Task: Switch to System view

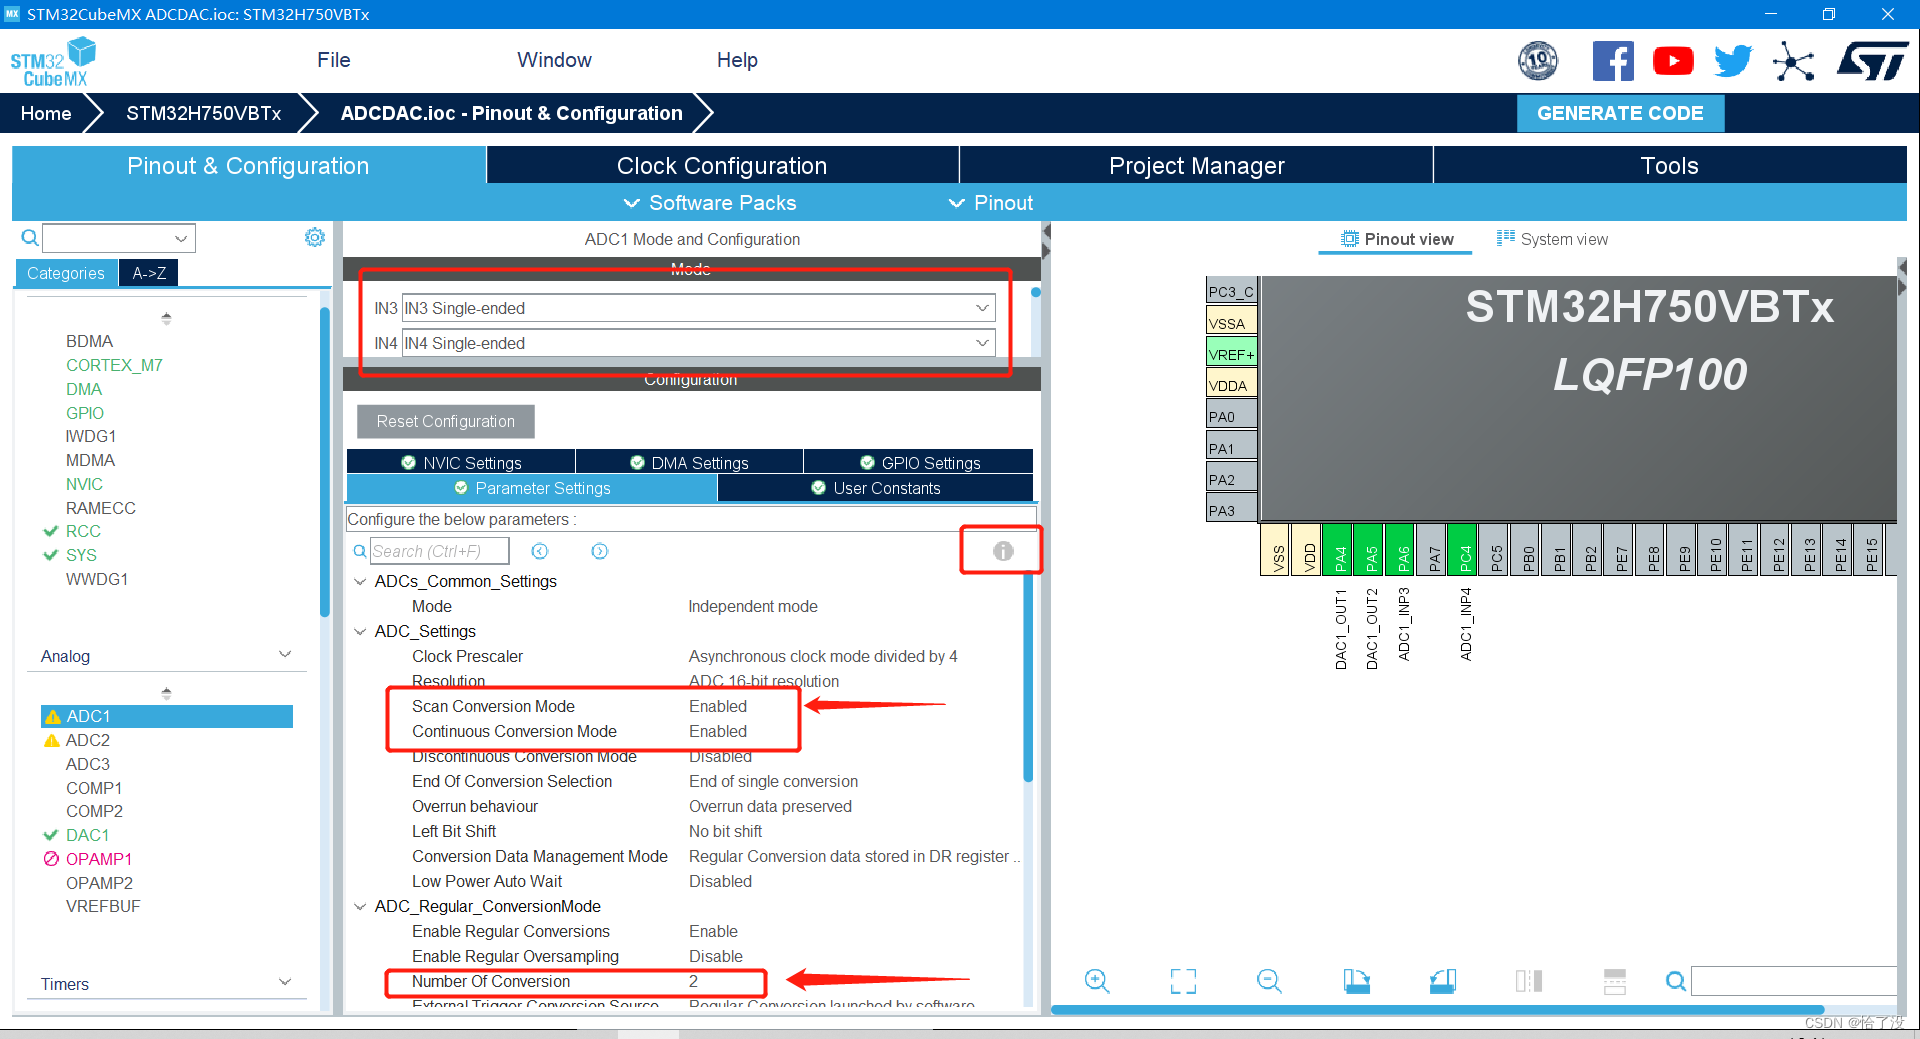Action: 1552,239
